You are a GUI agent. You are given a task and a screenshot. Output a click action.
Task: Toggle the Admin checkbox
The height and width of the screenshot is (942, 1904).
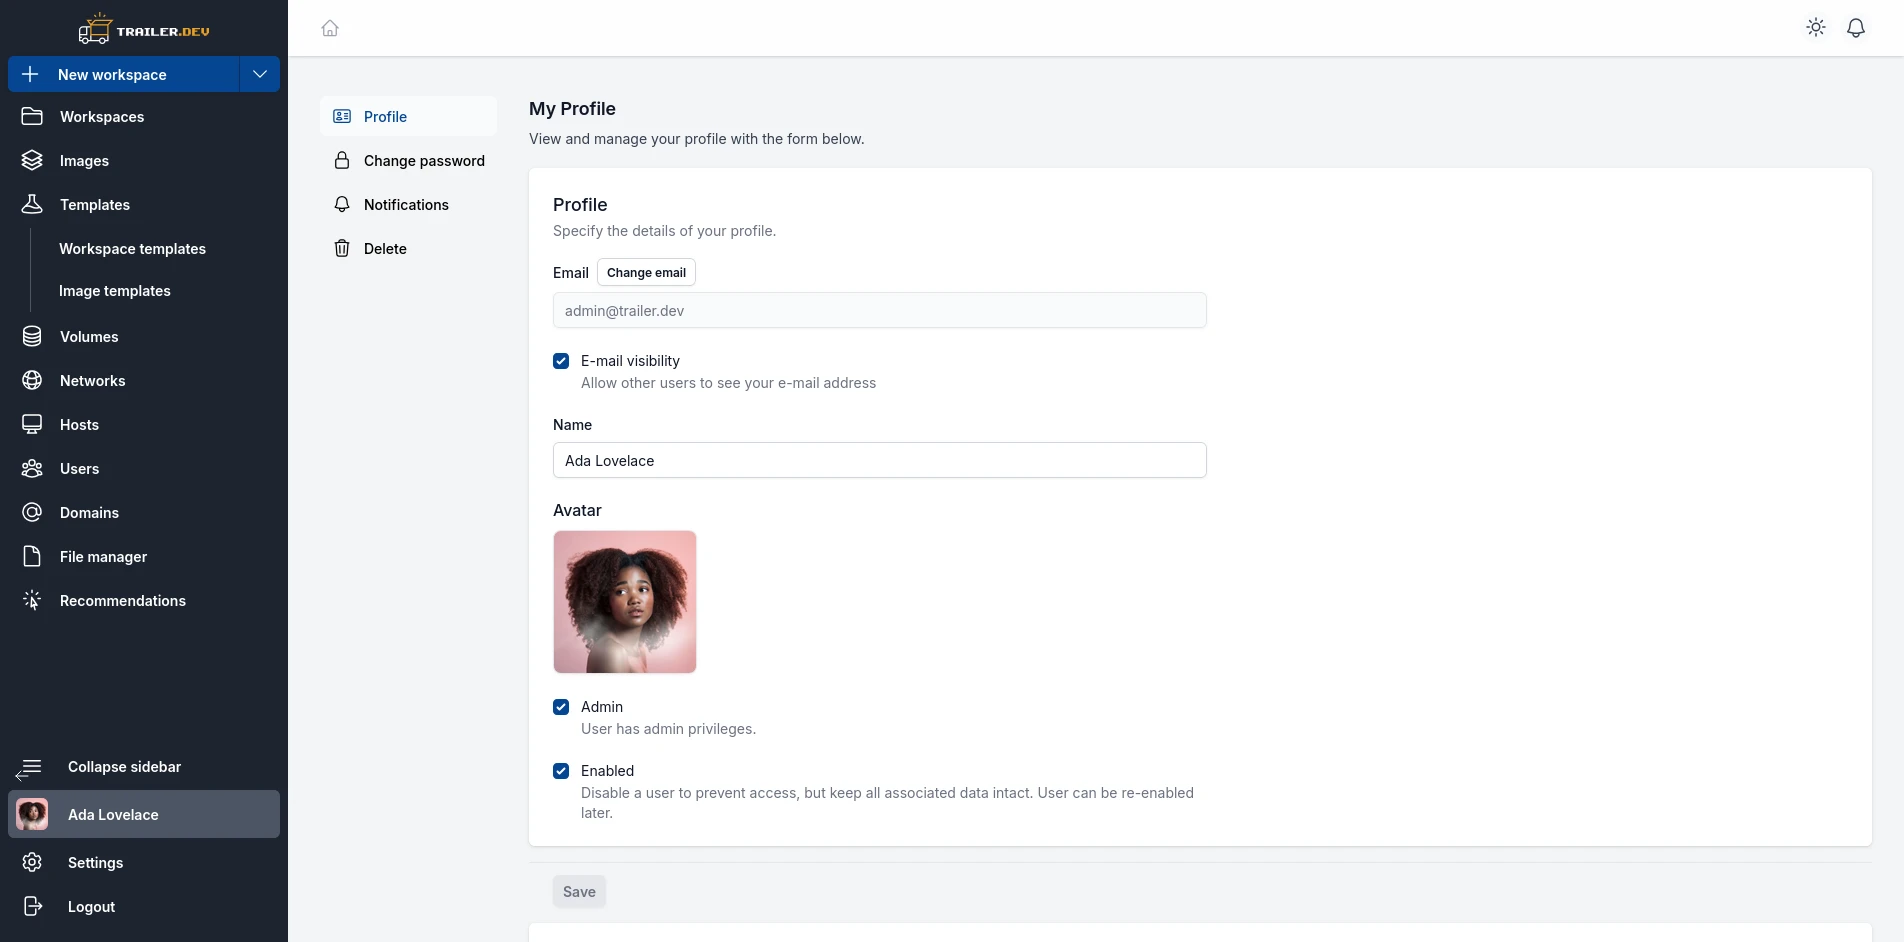[561, 707]
